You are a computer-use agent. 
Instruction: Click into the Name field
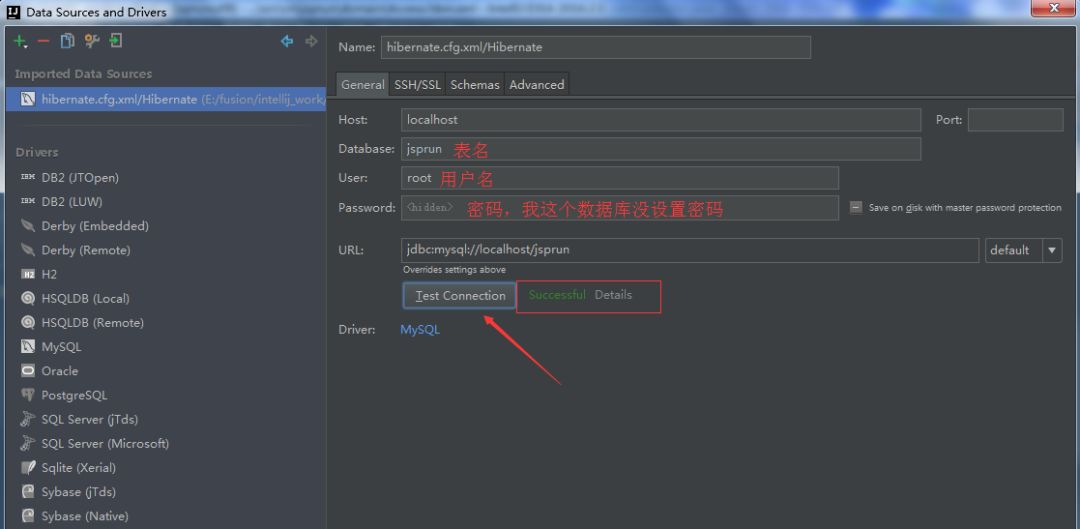coord(595,47)
